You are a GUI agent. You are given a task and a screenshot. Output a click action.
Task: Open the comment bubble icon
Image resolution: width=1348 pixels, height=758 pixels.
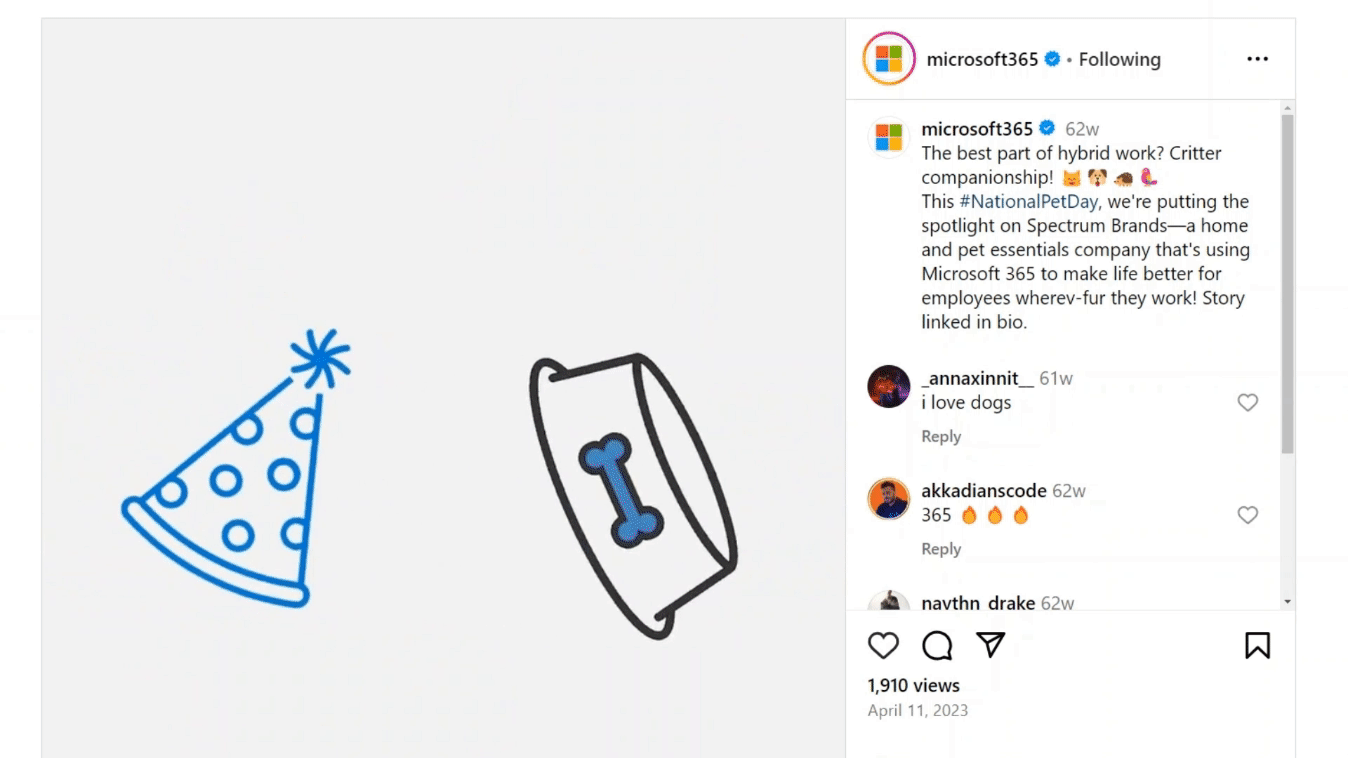(x=937, y=646)
